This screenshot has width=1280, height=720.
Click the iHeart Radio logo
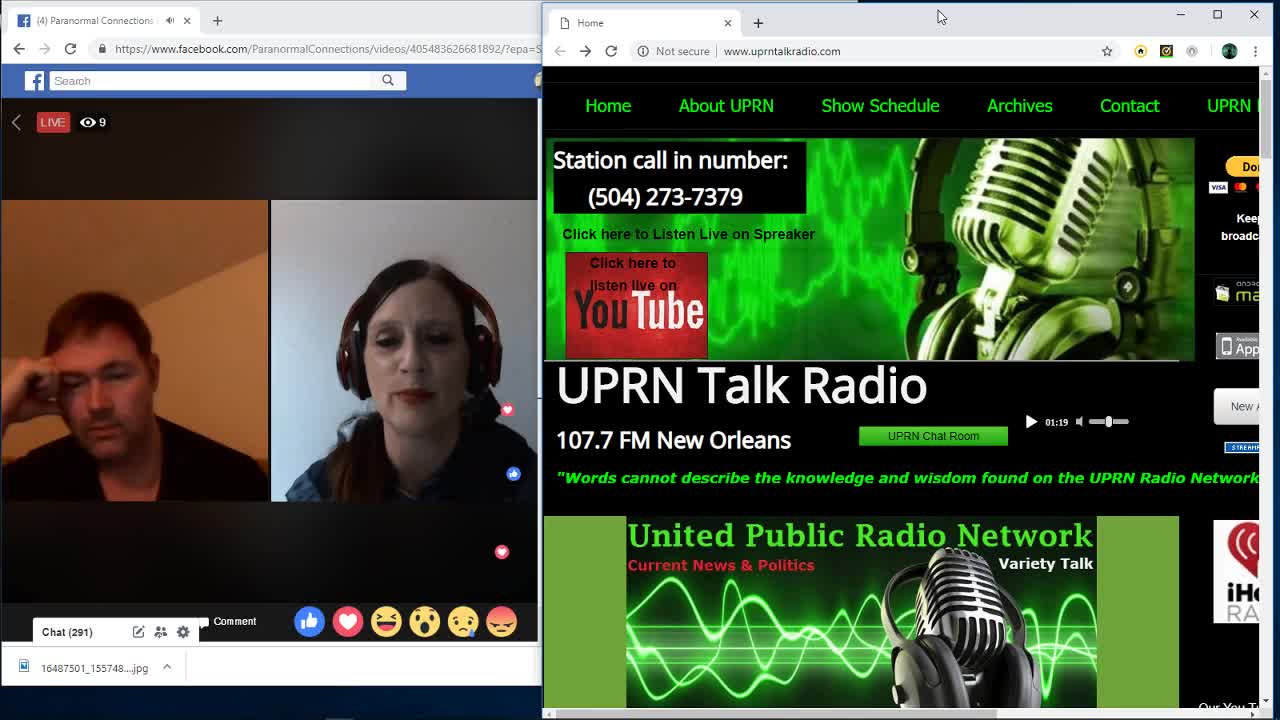(1236, 572)
